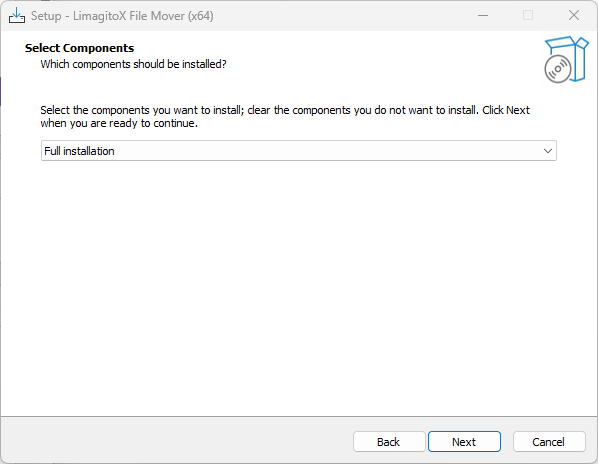Click the setup installer icon in title bar

17,16
